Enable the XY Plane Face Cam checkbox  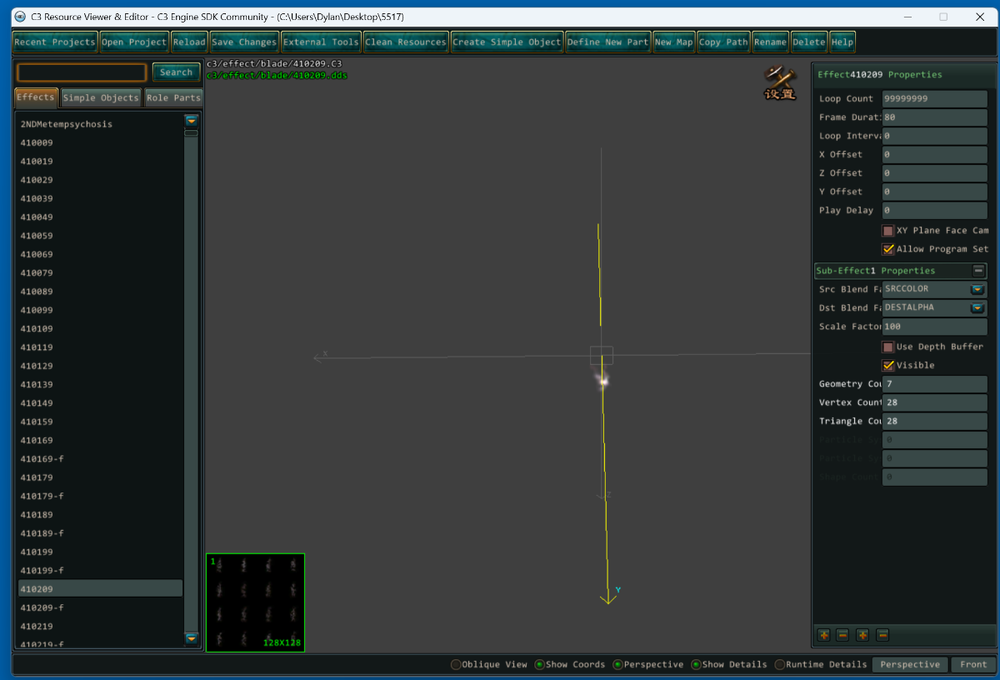[888, 231]
